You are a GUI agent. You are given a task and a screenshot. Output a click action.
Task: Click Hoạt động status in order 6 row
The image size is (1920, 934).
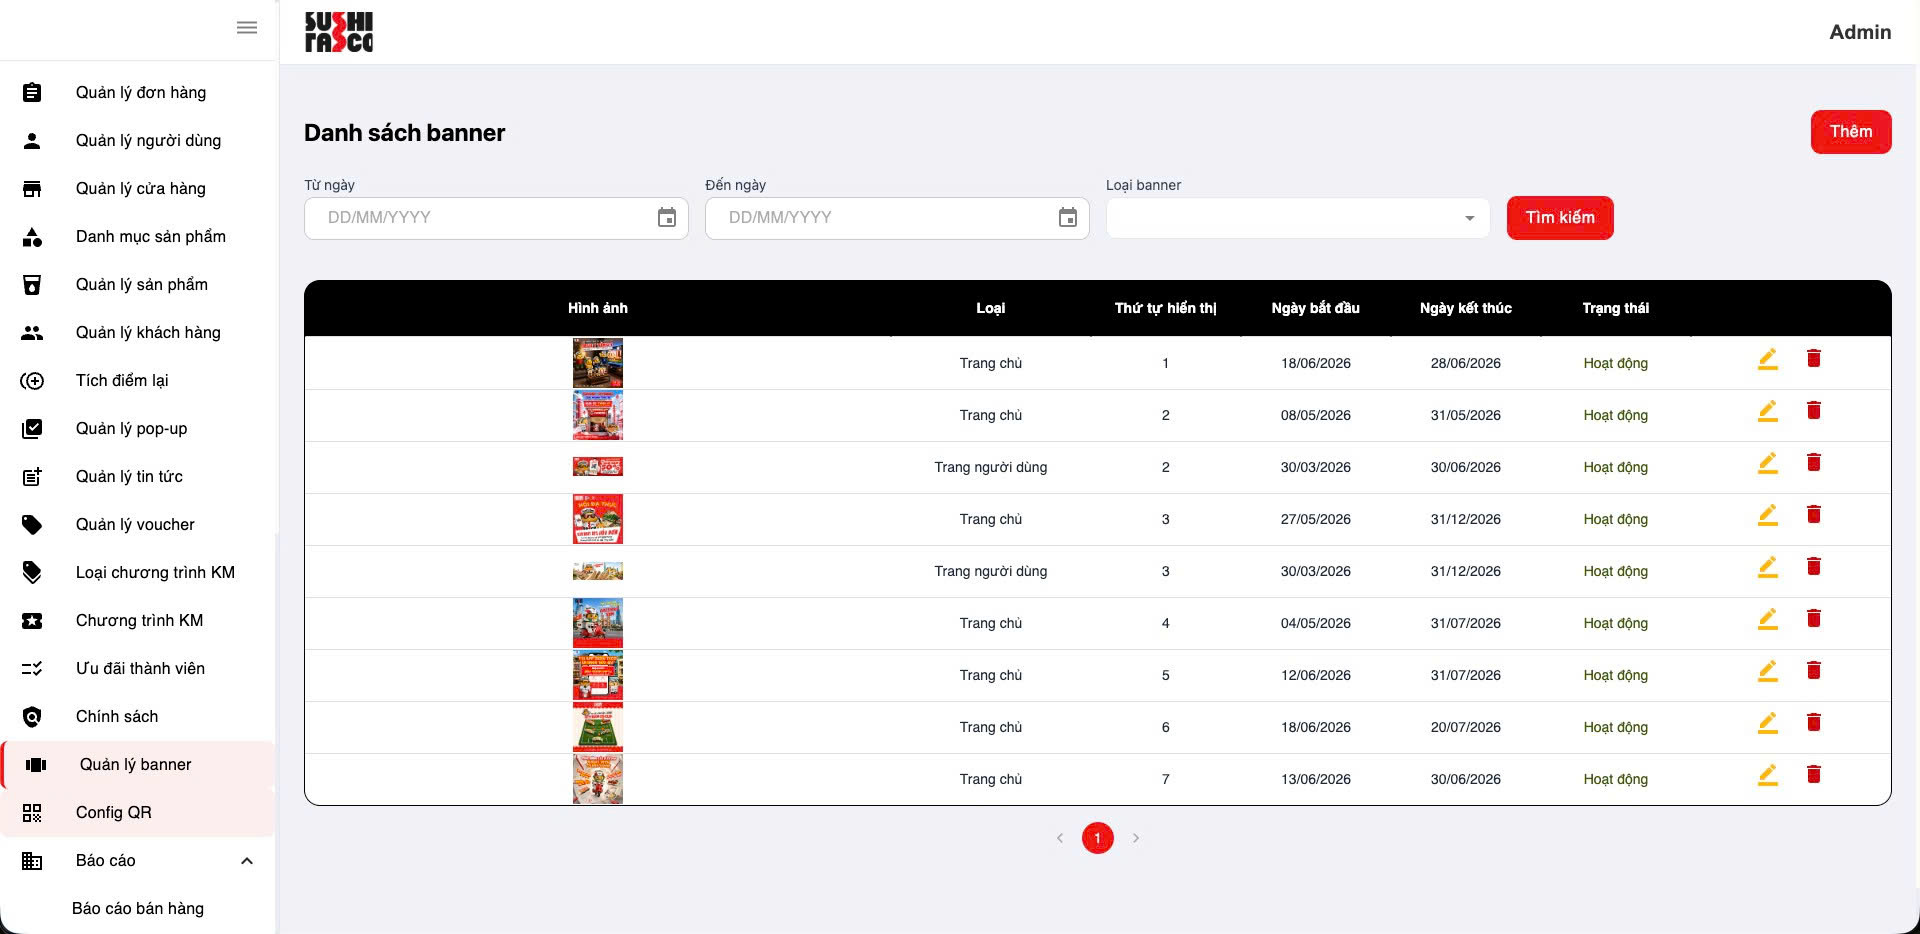1616,727
